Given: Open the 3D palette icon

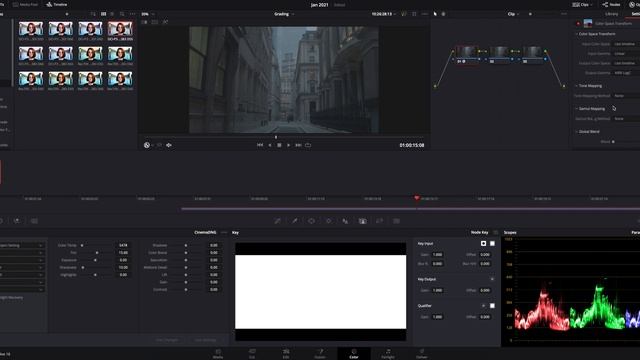Looking at the screenshot, I should [396, 221].
